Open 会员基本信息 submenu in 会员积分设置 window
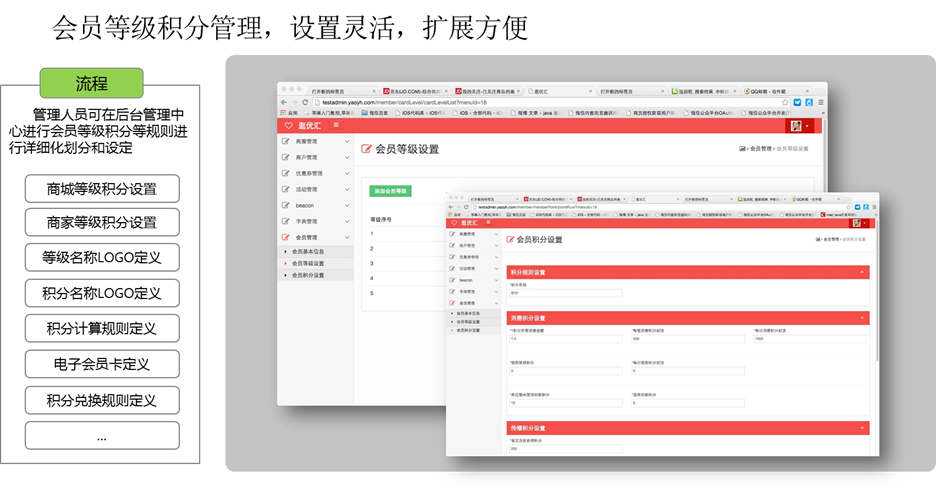The image size is (936, 492). pos(473,313)
